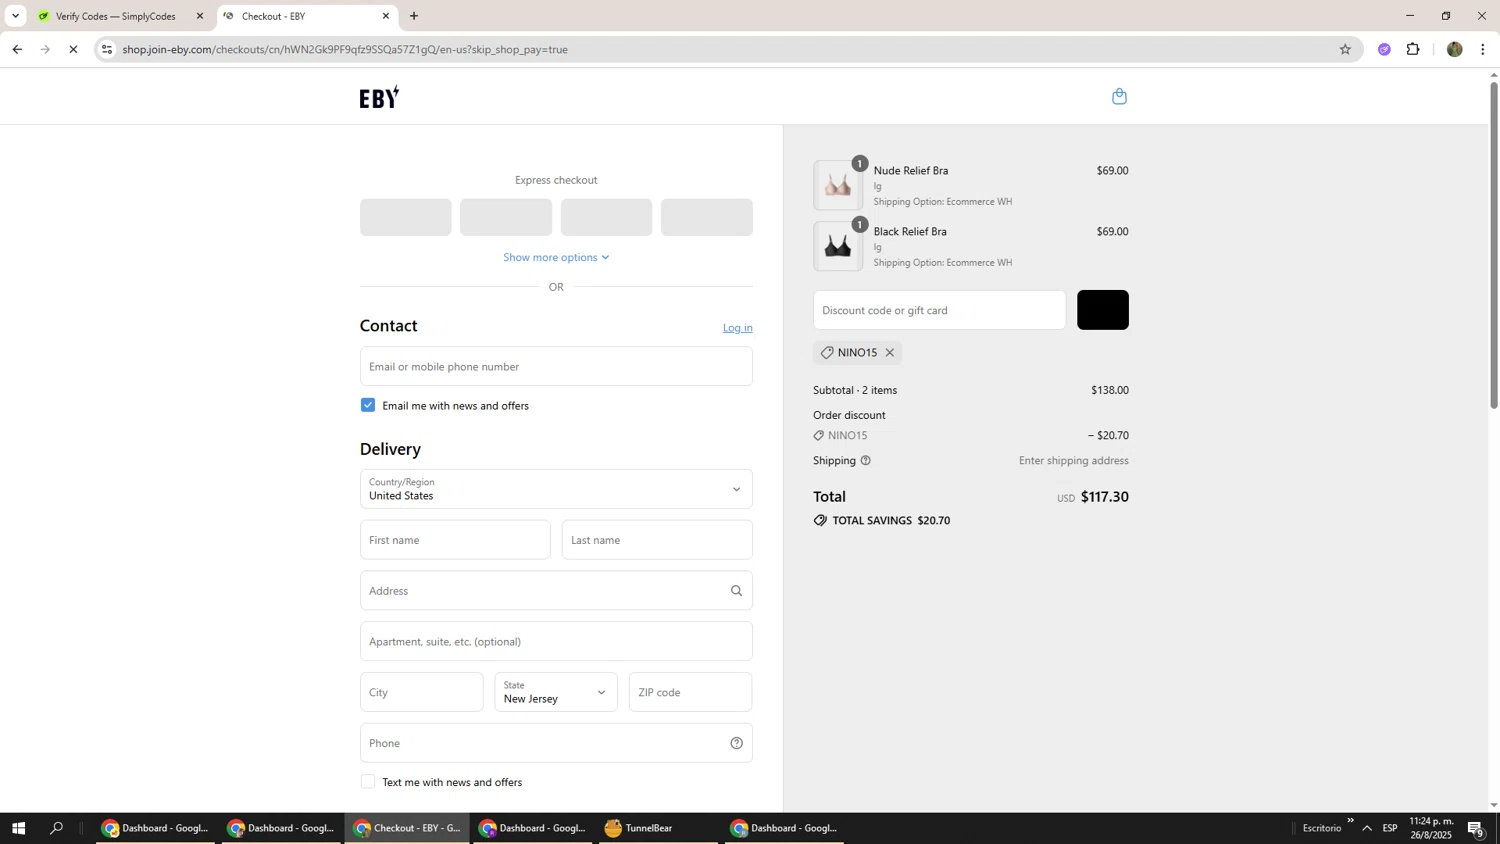Screen dimensions: 1500x844
Task: Open the Country/Region dropdown
Action: point(556,489)
